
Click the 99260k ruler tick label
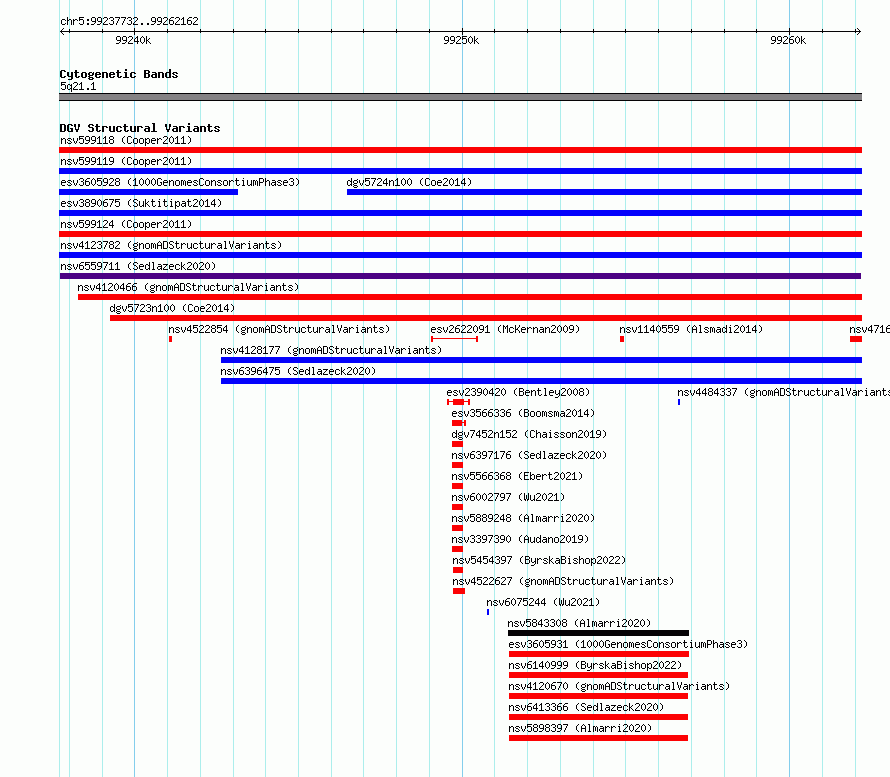tap(788, 40)
